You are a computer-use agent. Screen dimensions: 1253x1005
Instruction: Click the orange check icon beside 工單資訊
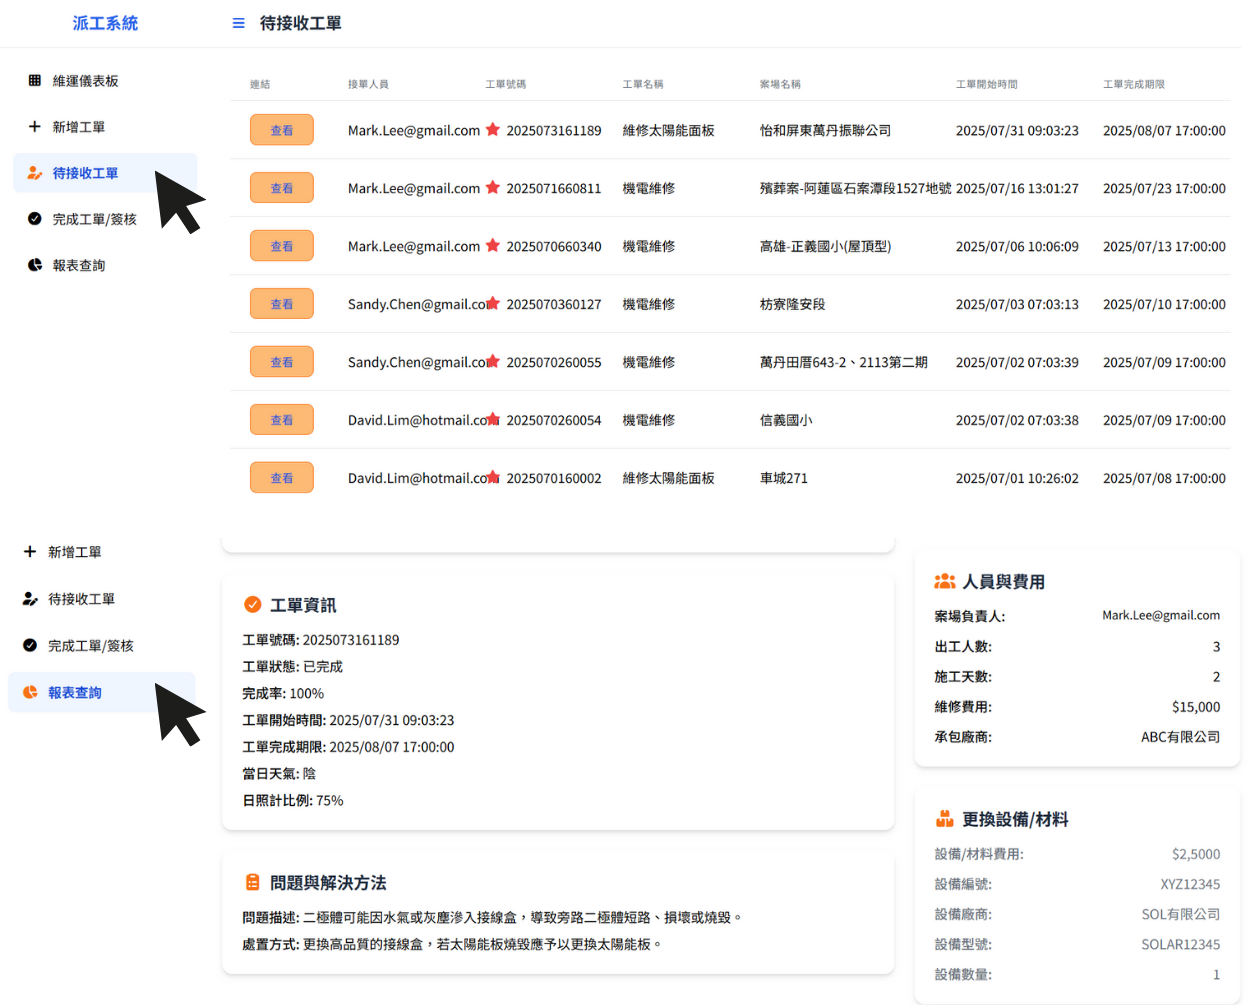tap(253, 605)
